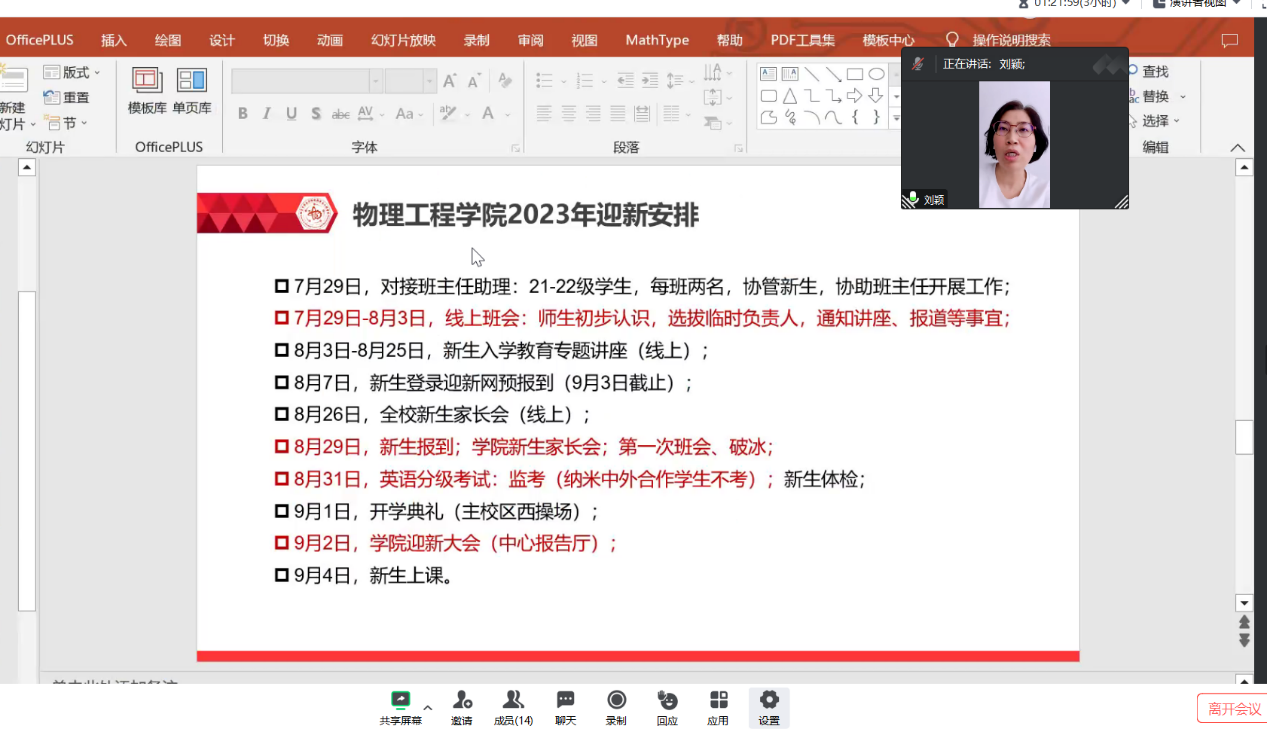This screenshot has height=732, width=1267.
Task: Open the 模板库 template library
Action: click(147, 91)
